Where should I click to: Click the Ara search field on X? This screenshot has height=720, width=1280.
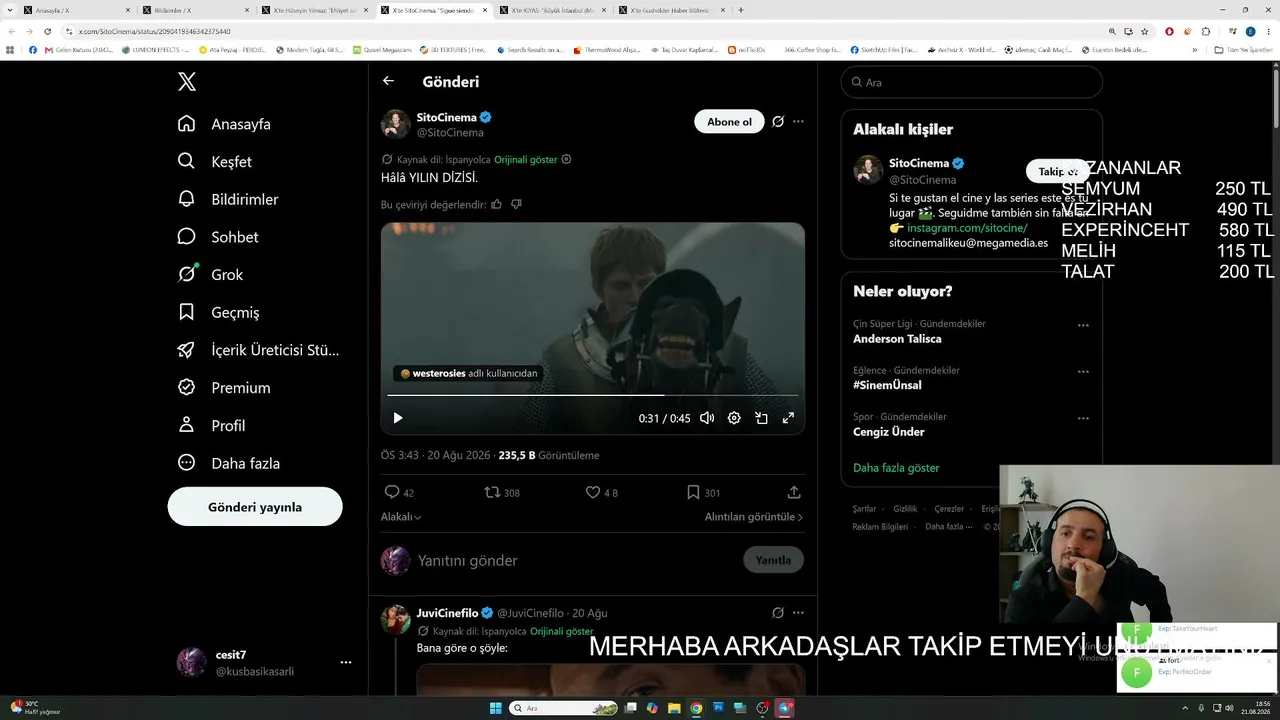tap(972, 82)
